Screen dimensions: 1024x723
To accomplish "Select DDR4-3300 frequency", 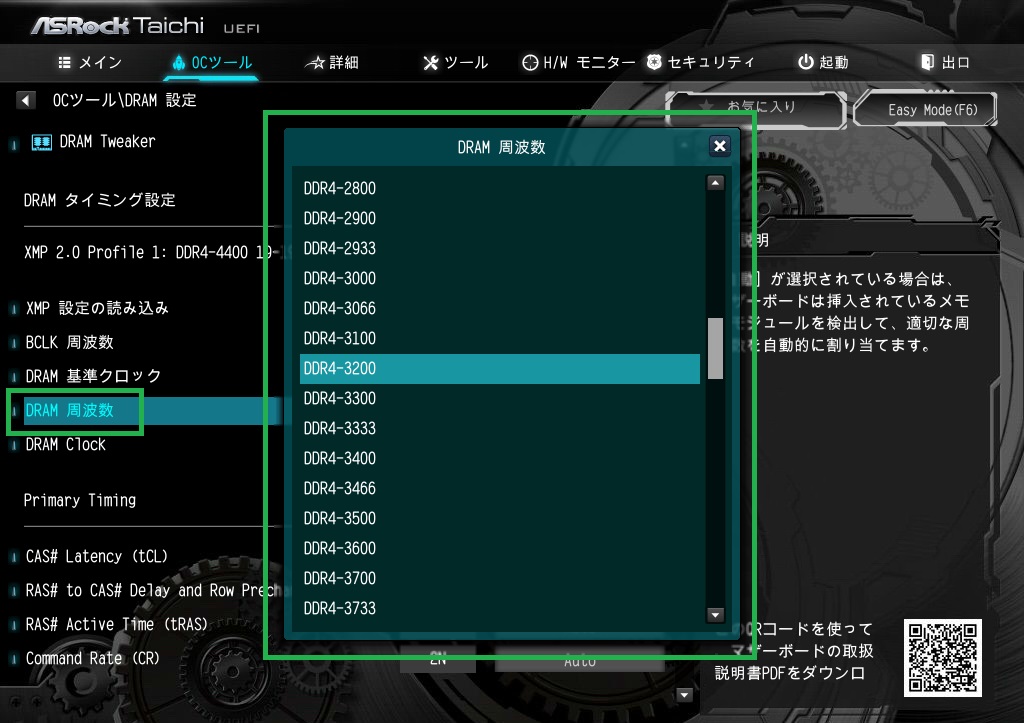I will (x=500, y=398).
